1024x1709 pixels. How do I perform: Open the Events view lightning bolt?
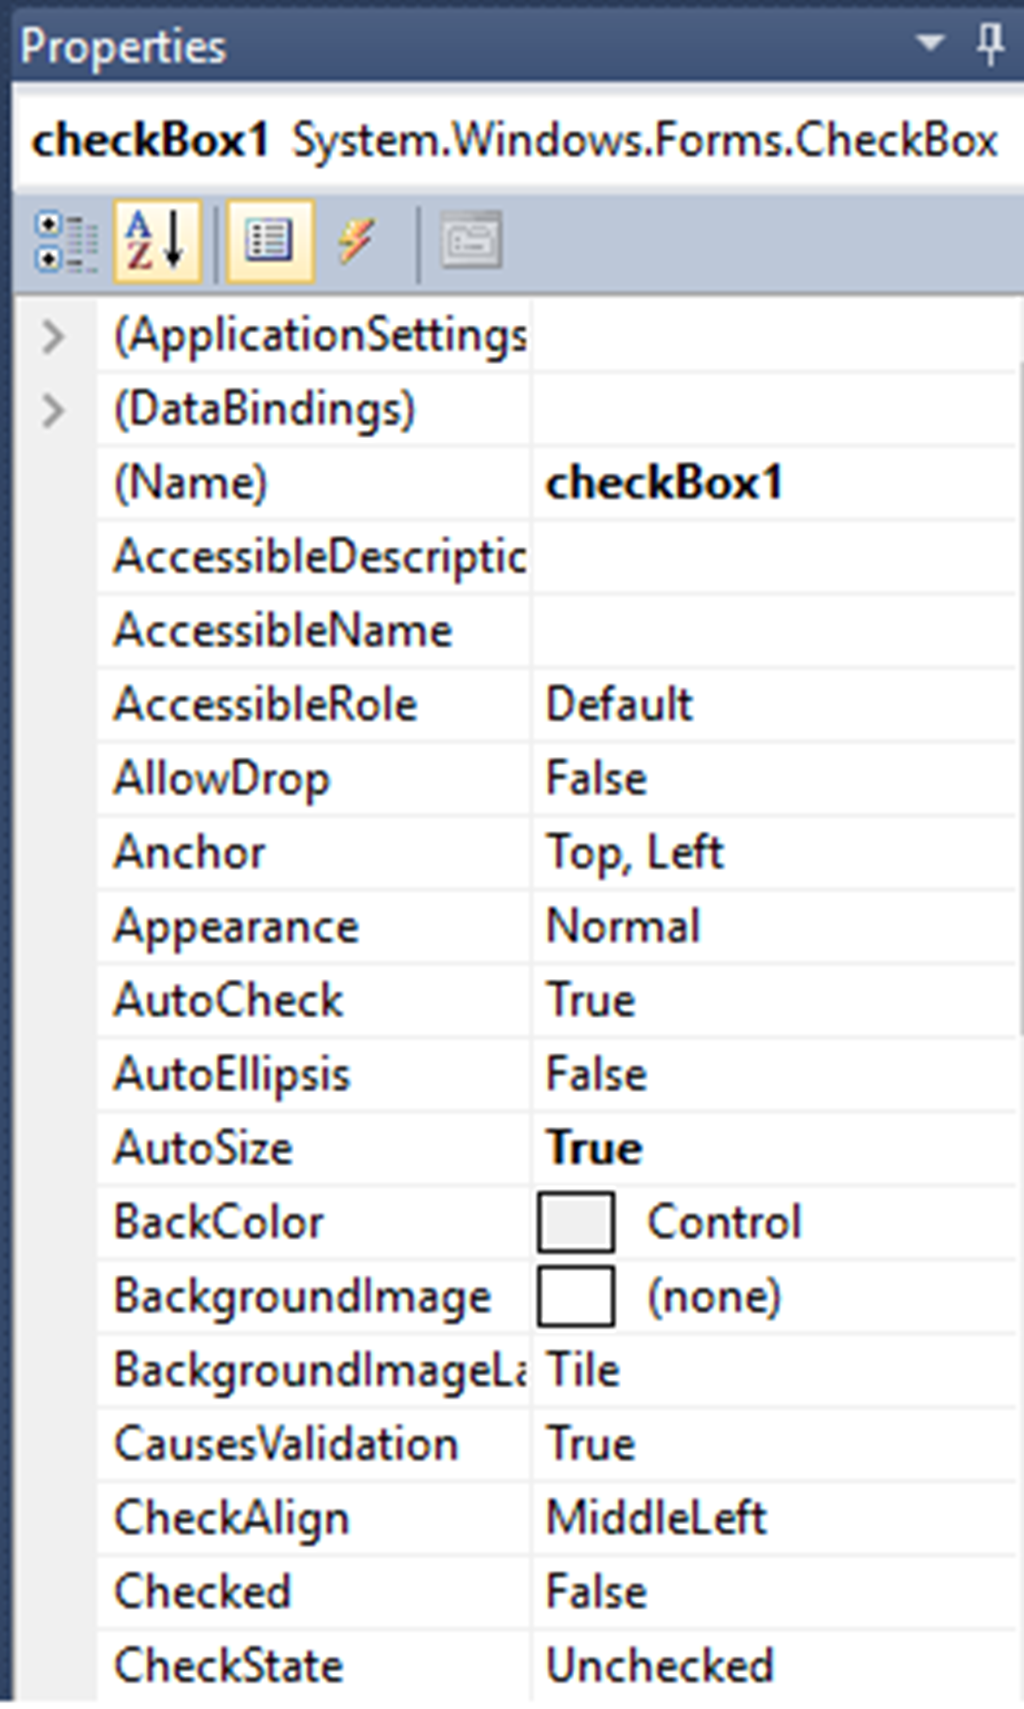click(357, 240)
